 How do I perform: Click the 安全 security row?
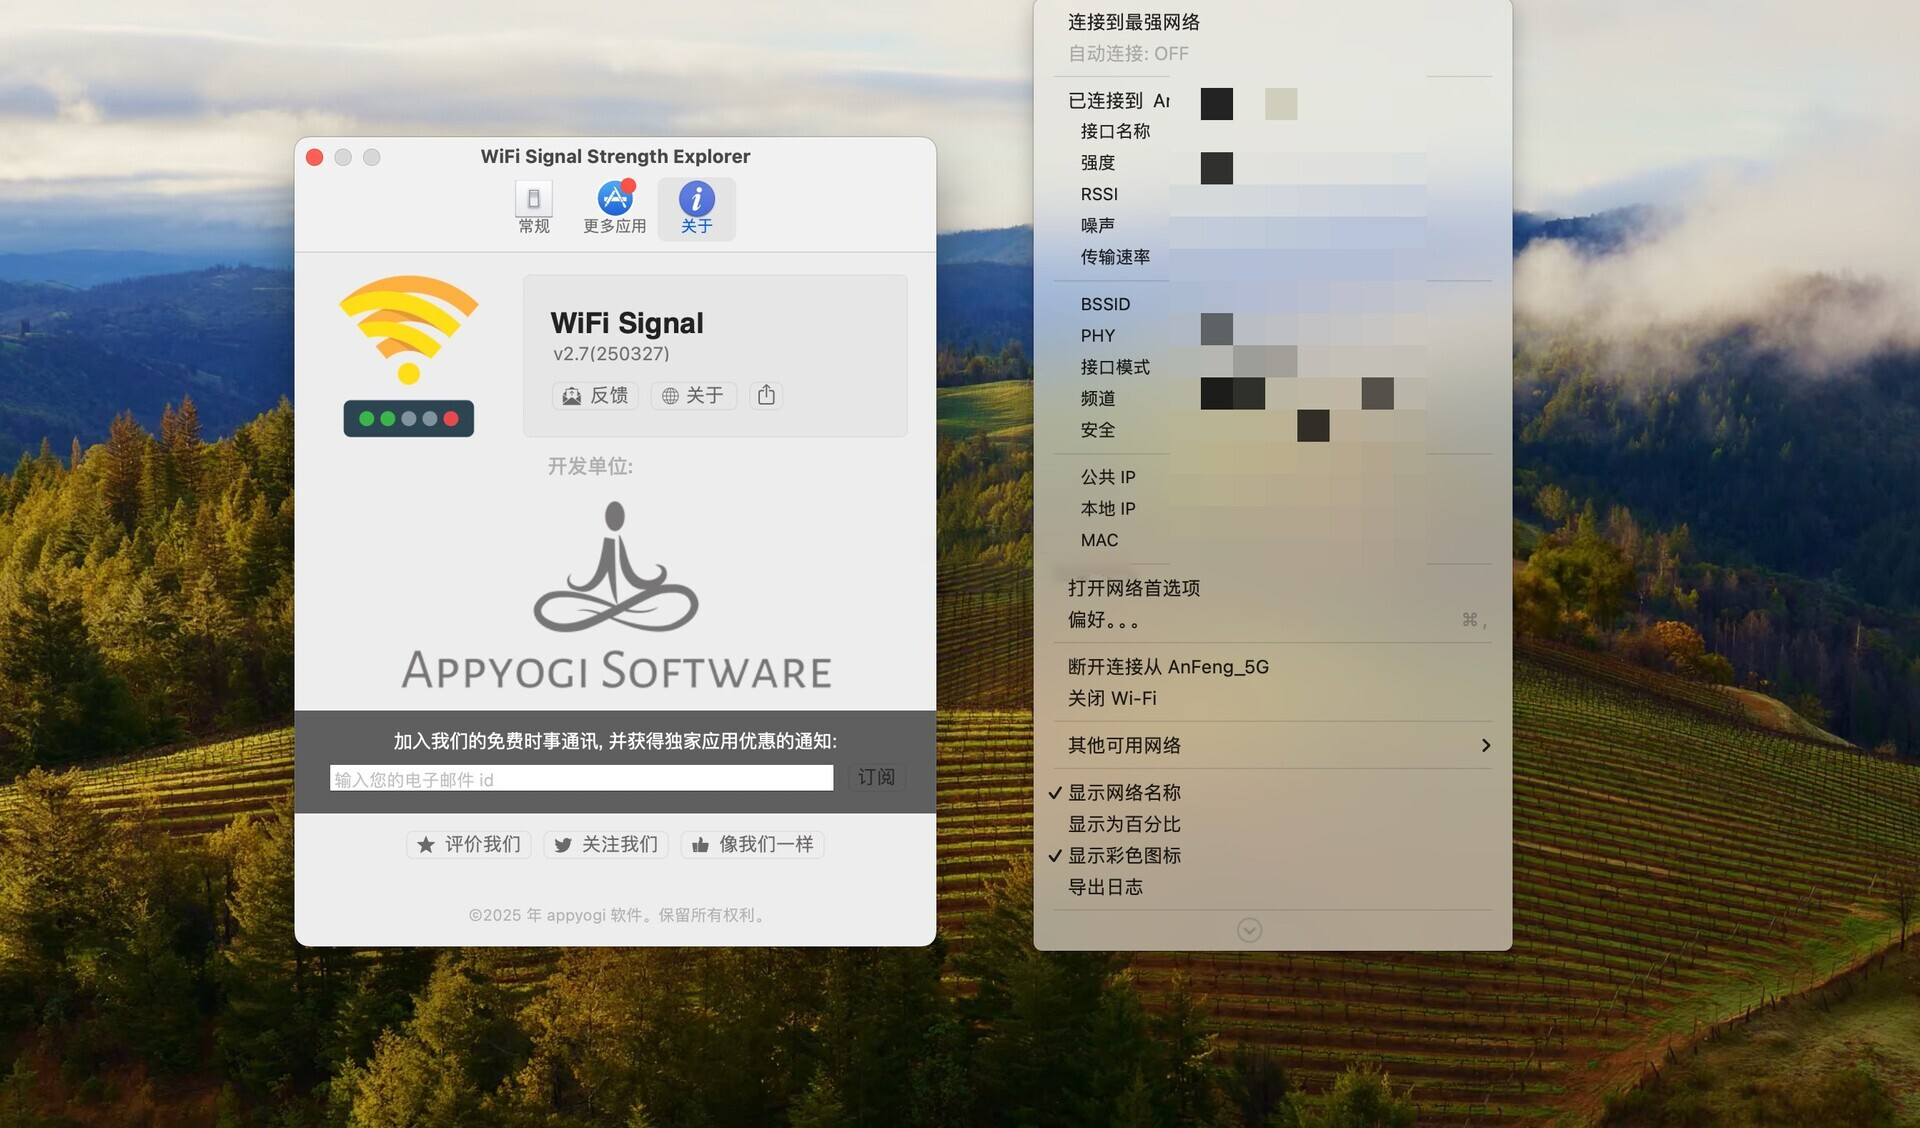[x=1272, y=430]
